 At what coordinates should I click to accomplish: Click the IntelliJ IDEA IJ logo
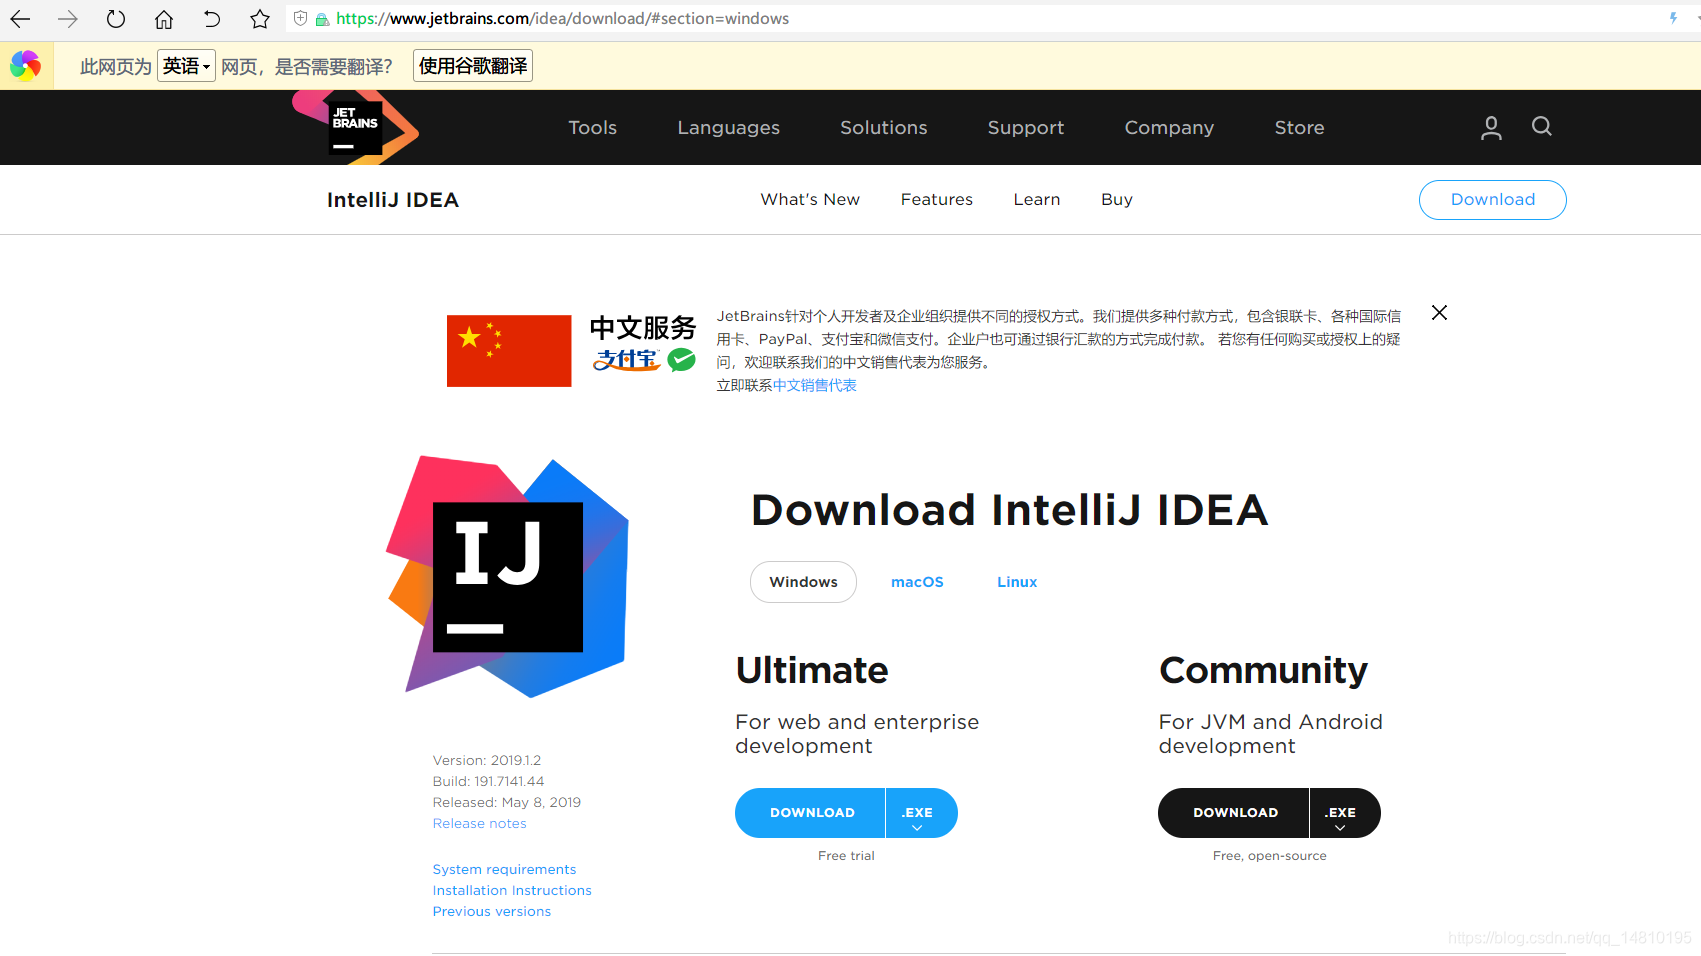pyautogui.click(x=508, y=577)
